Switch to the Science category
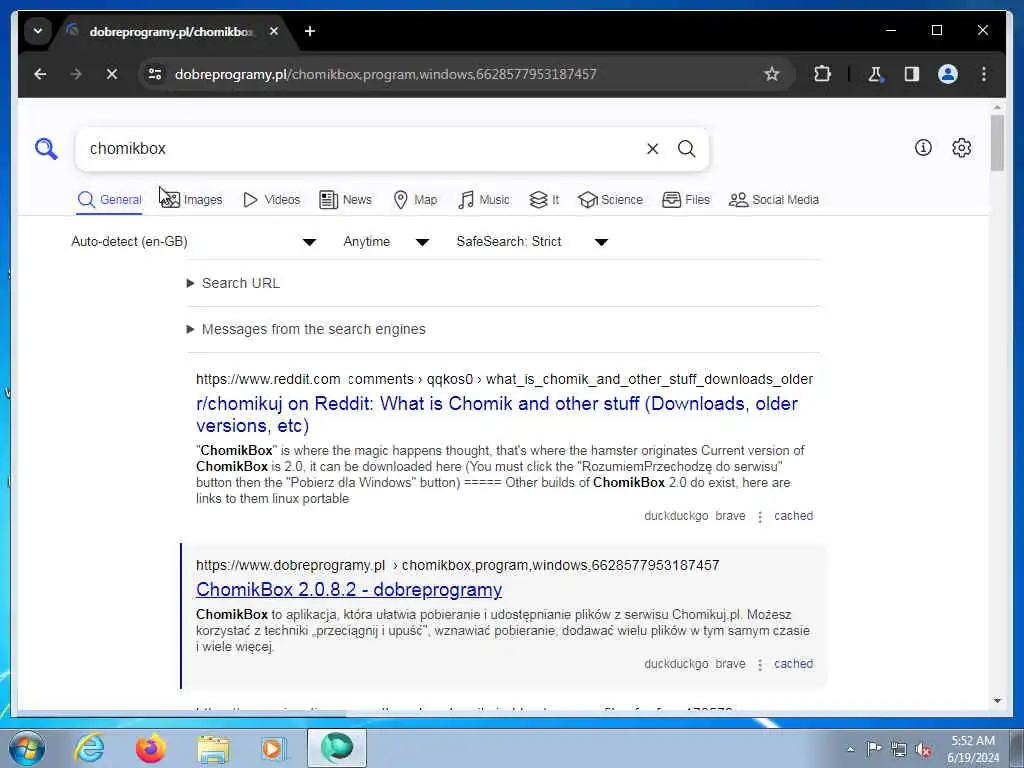The height and width of the screenshot is (768, 1024). 611,200
